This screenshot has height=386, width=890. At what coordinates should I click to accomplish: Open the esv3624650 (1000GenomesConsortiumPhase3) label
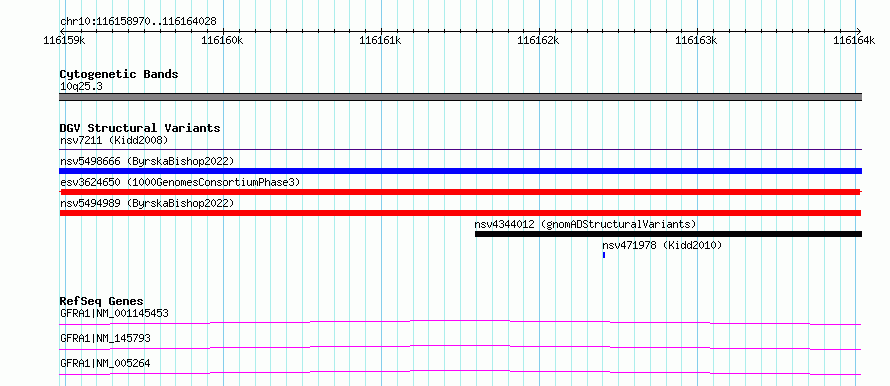(x=180, y=182)
